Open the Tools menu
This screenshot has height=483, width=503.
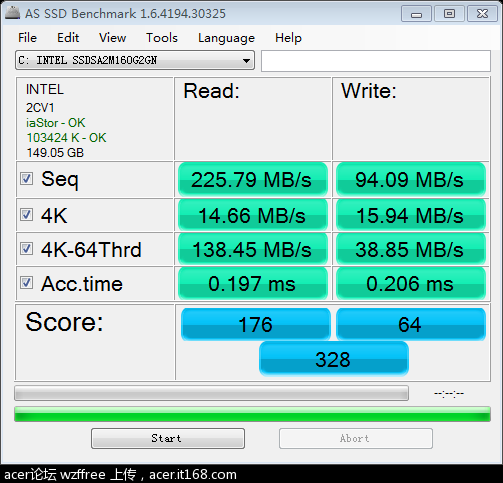pyautogui.click(x=162, y=38)
